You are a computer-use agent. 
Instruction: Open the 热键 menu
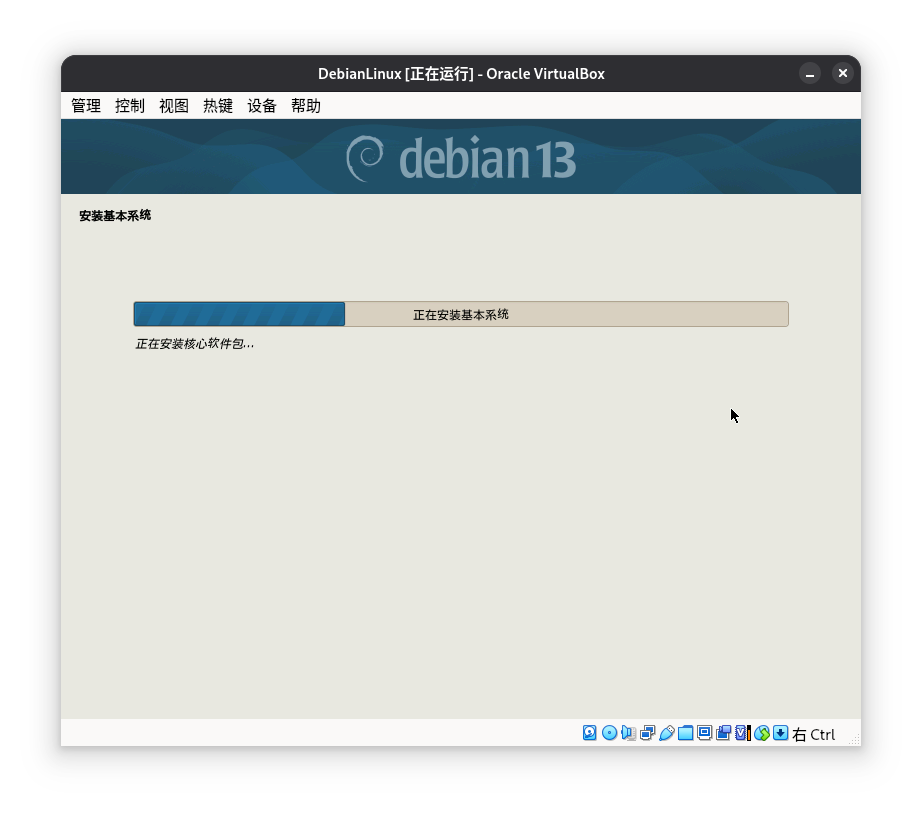pos(218,106)
